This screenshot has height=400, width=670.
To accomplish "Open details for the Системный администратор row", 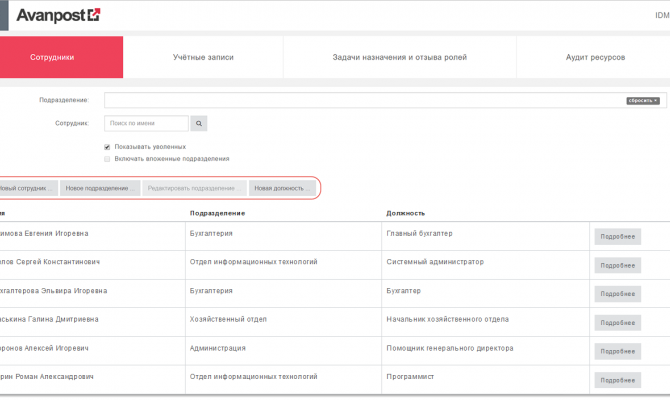I will pos(617,265).
